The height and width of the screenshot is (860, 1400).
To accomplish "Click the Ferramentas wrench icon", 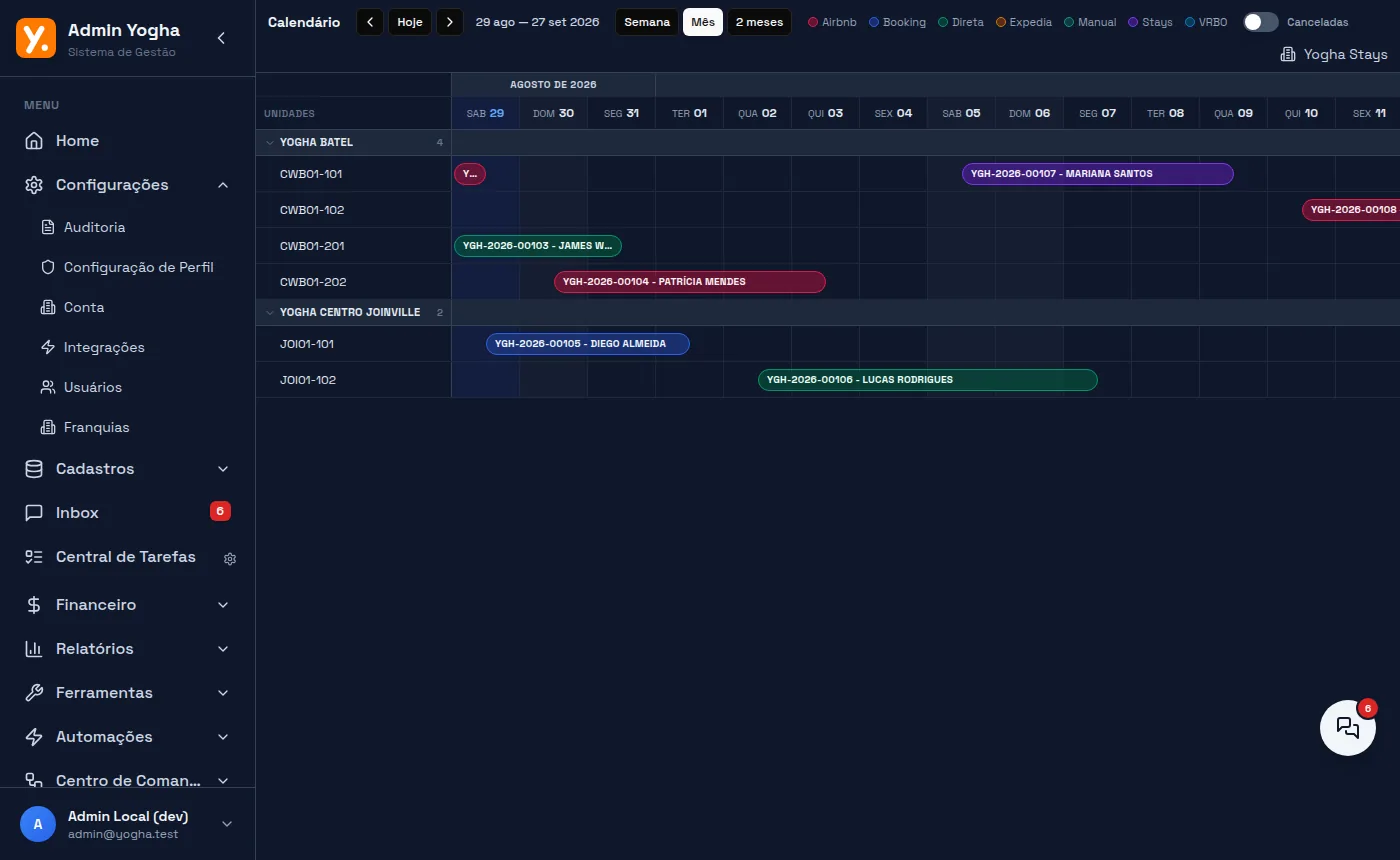I will [x=34, y=693].
